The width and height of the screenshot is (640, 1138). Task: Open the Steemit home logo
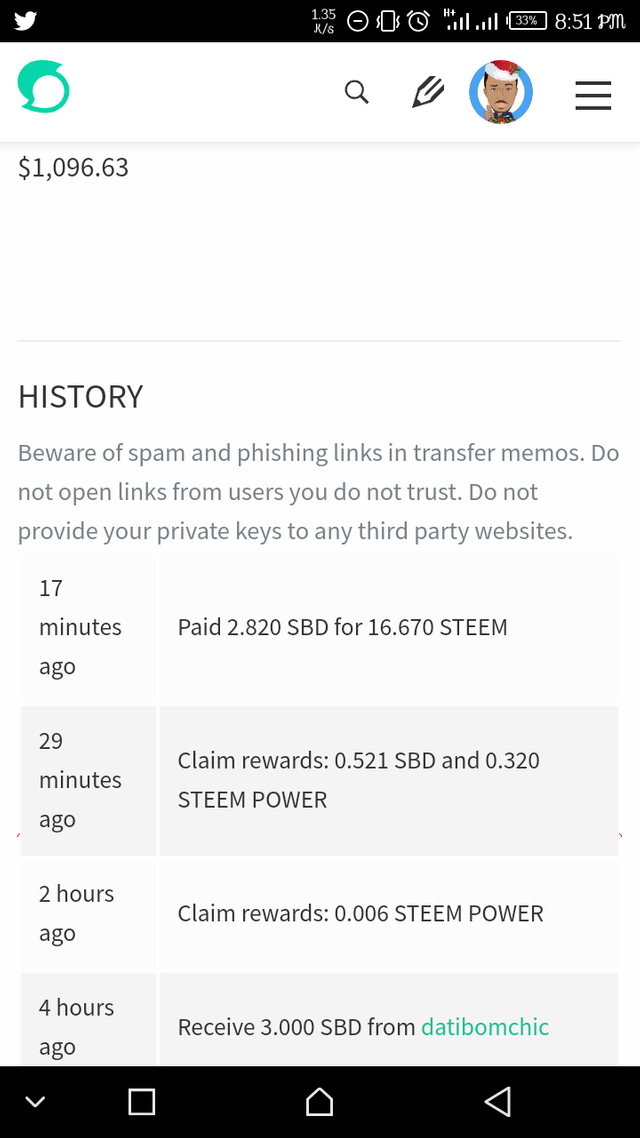tap(44, 87)
